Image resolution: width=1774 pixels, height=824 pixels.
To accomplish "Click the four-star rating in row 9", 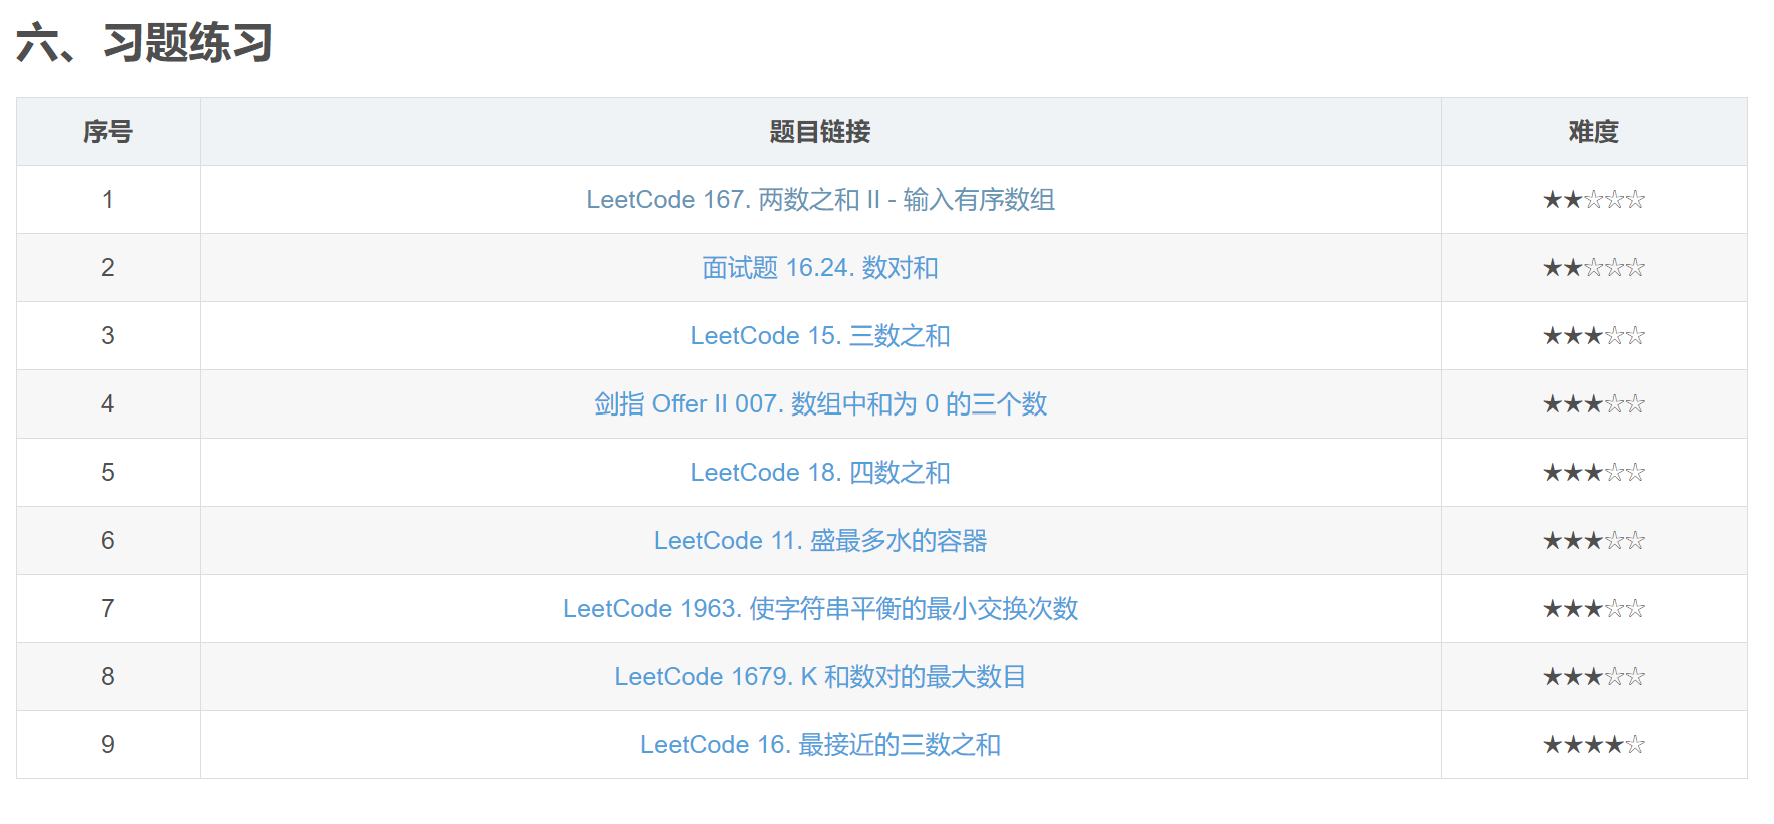I will [x=1594, y=745].
